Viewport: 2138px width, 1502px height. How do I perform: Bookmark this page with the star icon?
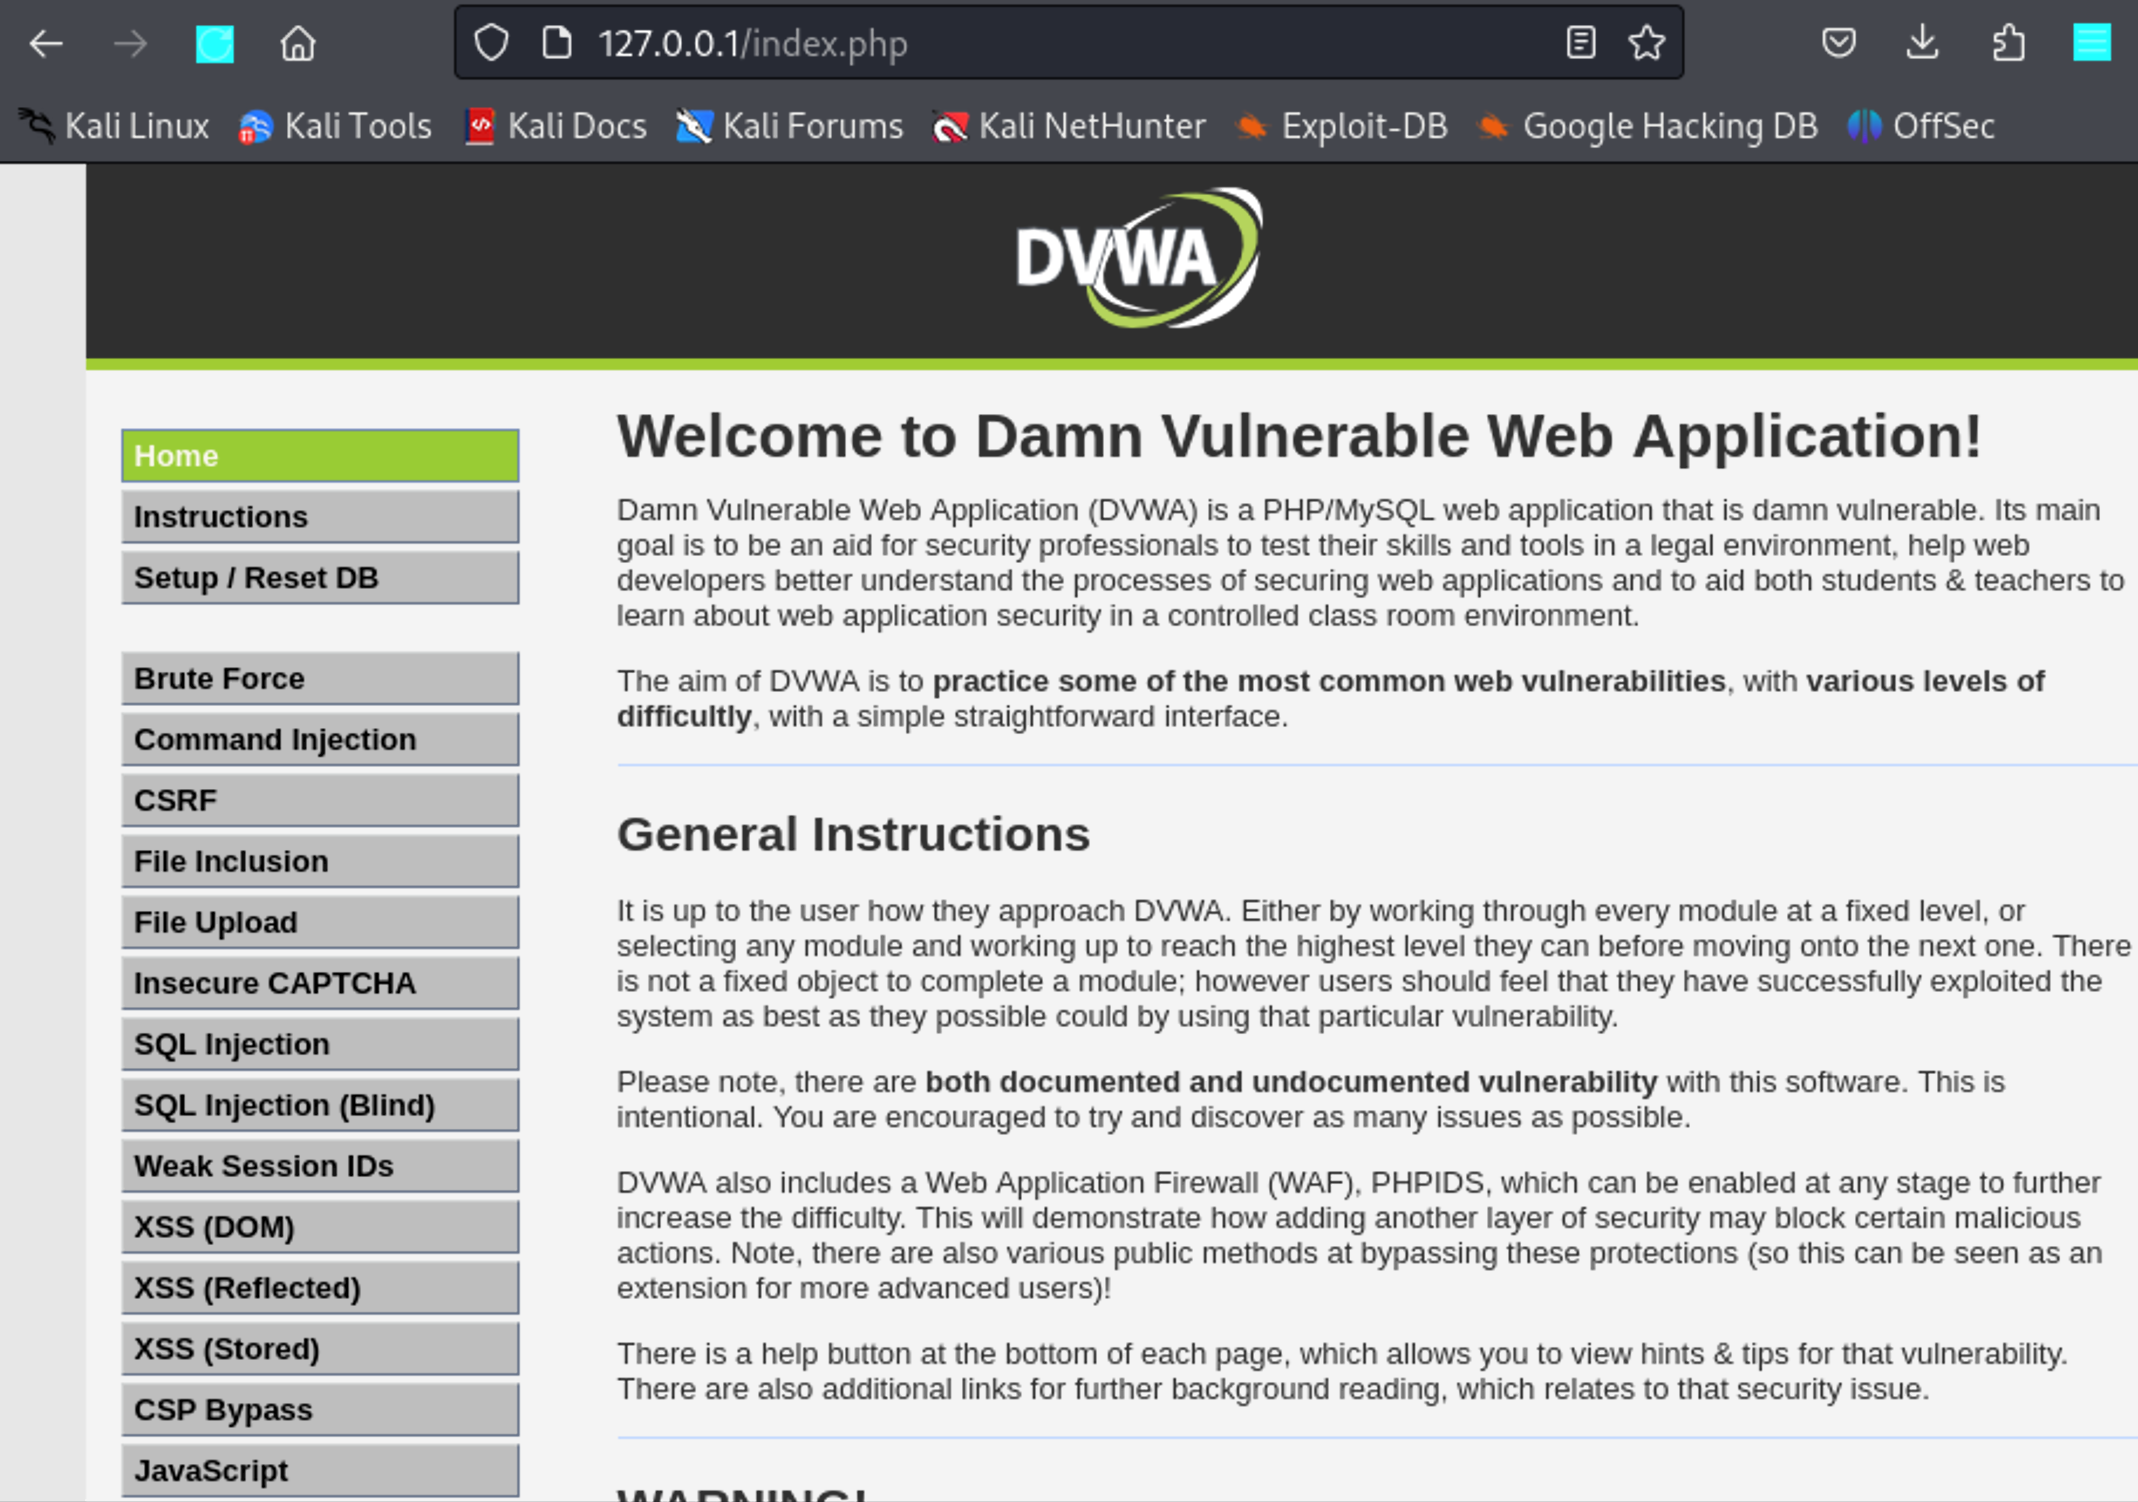click(1646, 43)
